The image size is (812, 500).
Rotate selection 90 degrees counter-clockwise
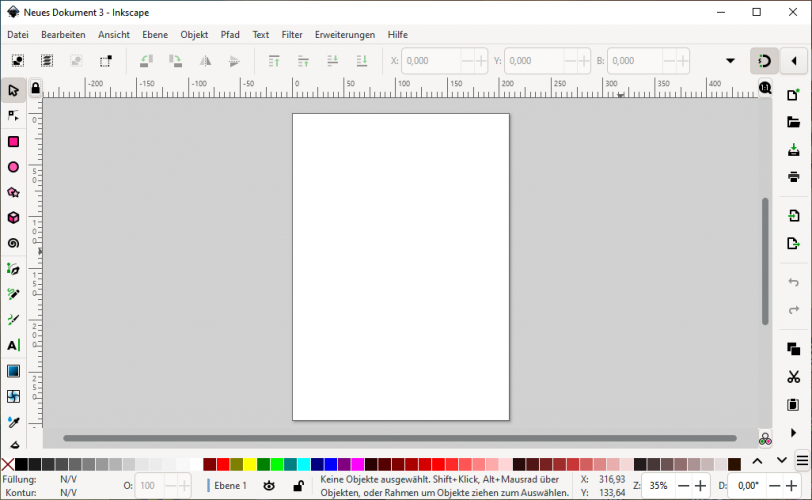coord(146,61)
